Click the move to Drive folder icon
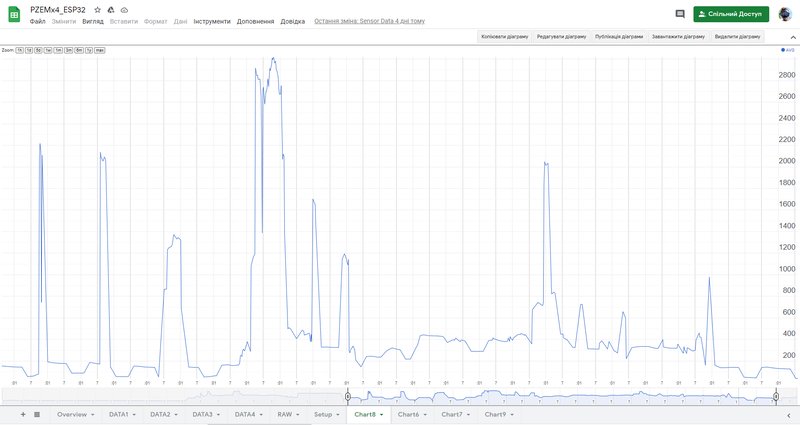 tap(111, 10)
